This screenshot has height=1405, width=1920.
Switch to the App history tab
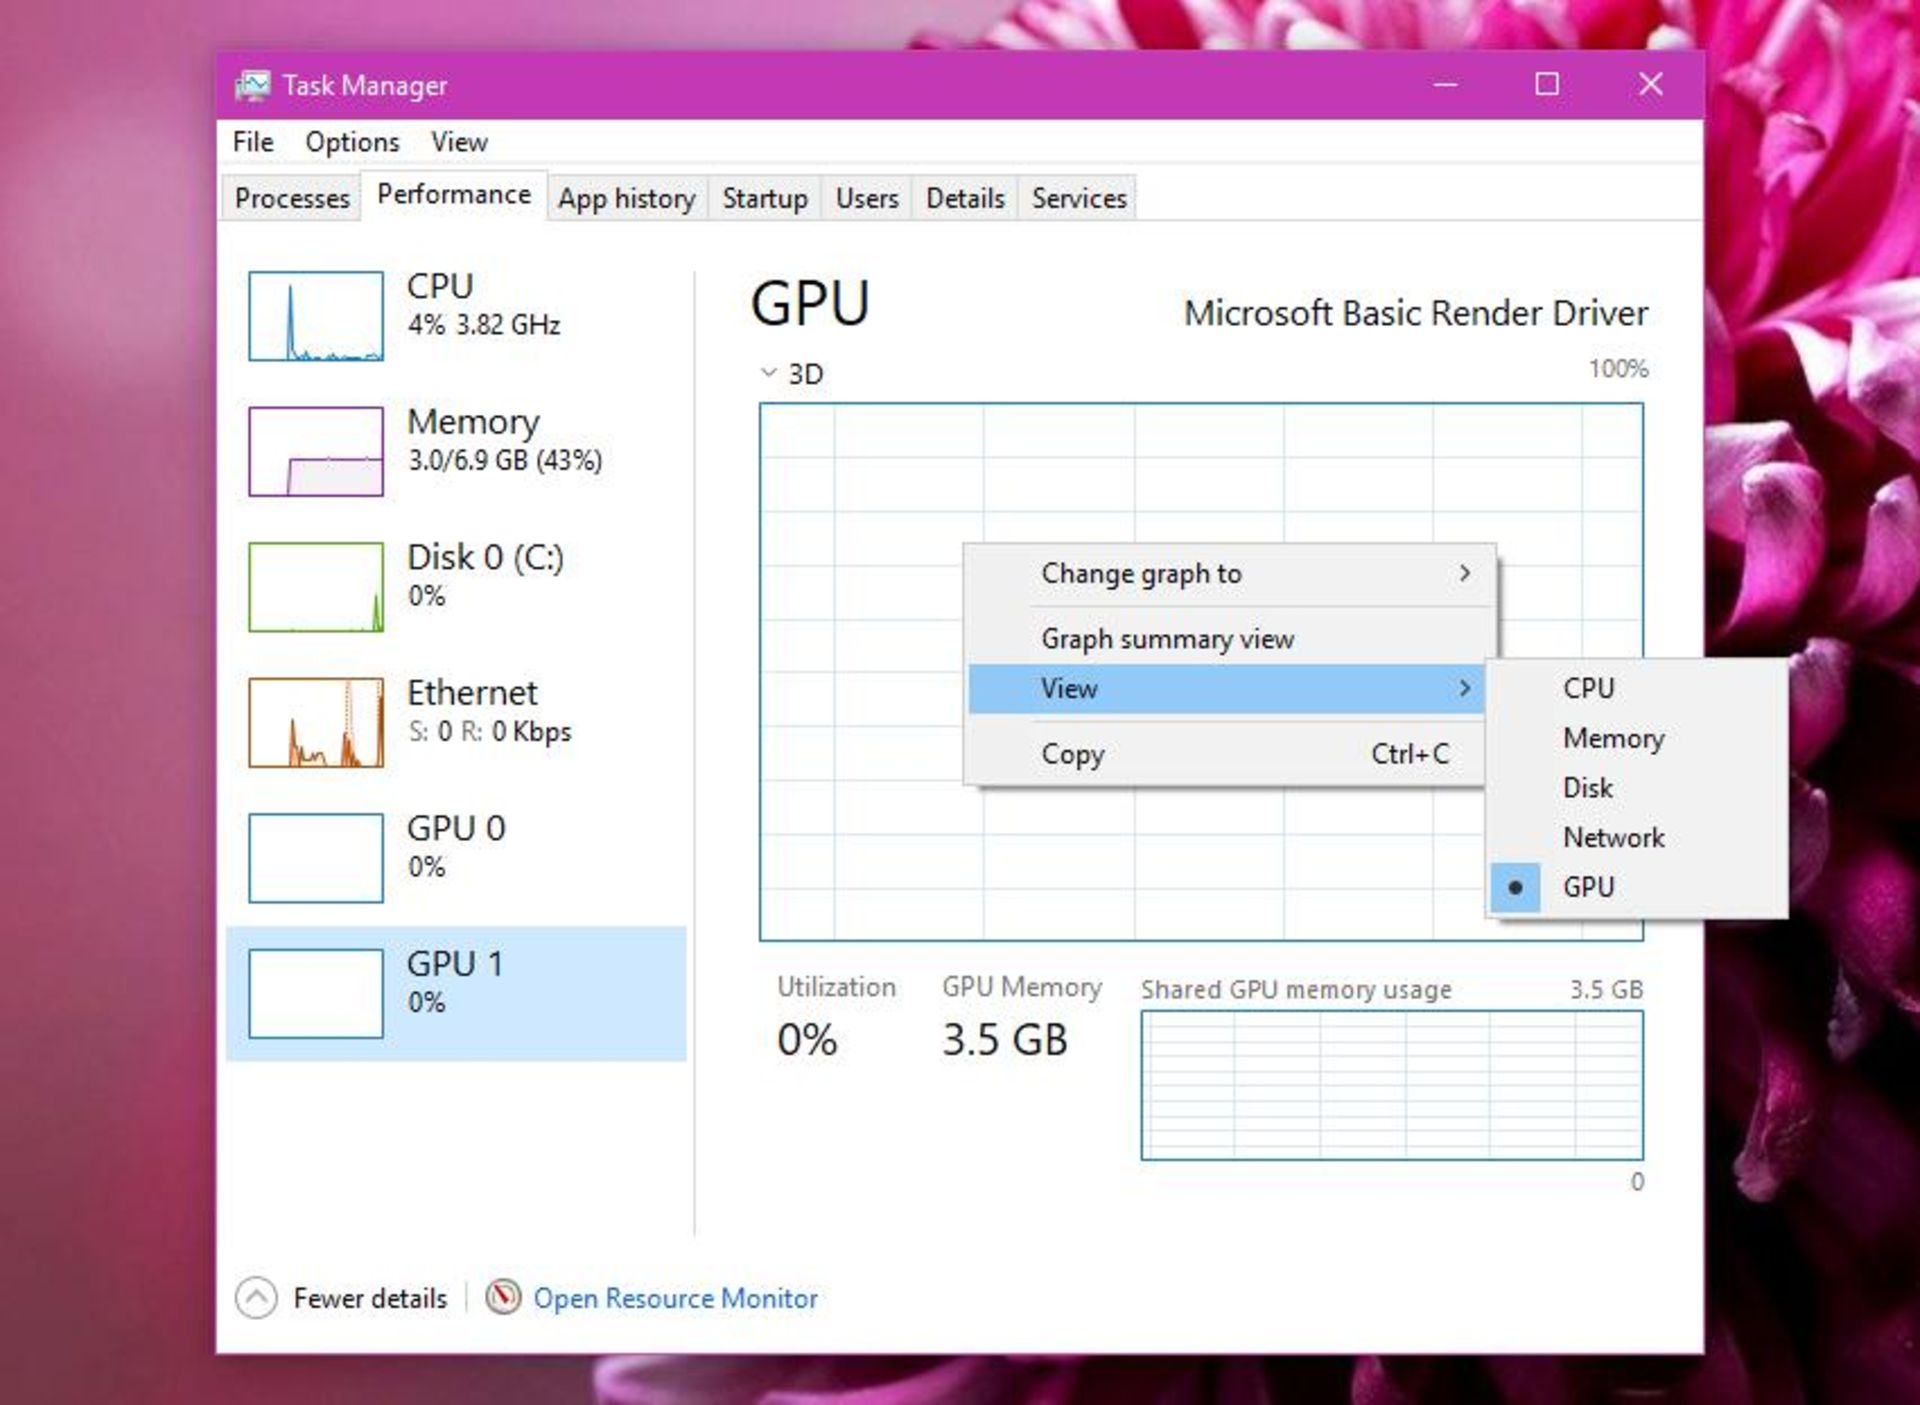626,198
